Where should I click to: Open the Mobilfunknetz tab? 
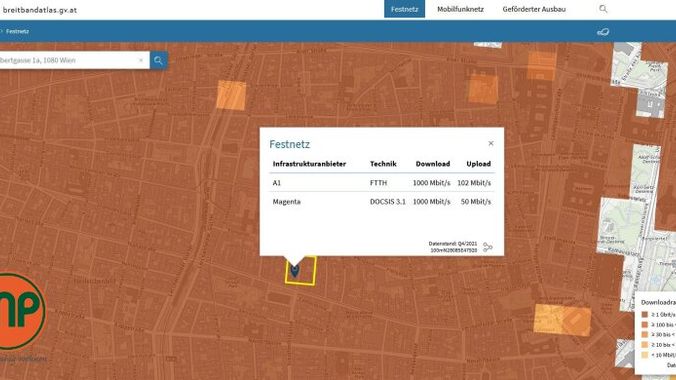460,9
